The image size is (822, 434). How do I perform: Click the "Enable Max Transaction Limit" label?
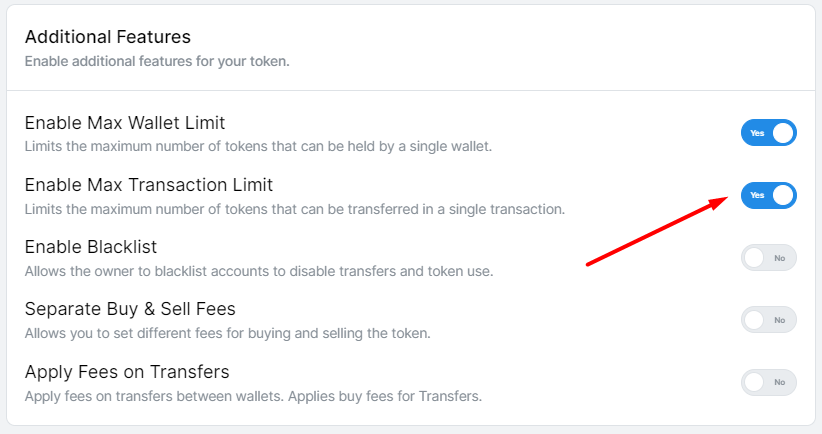149,185
